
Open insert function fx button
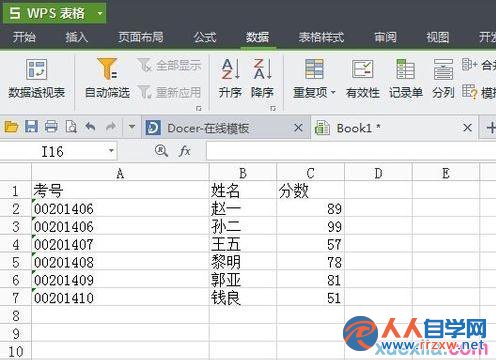tap(184, 151)
